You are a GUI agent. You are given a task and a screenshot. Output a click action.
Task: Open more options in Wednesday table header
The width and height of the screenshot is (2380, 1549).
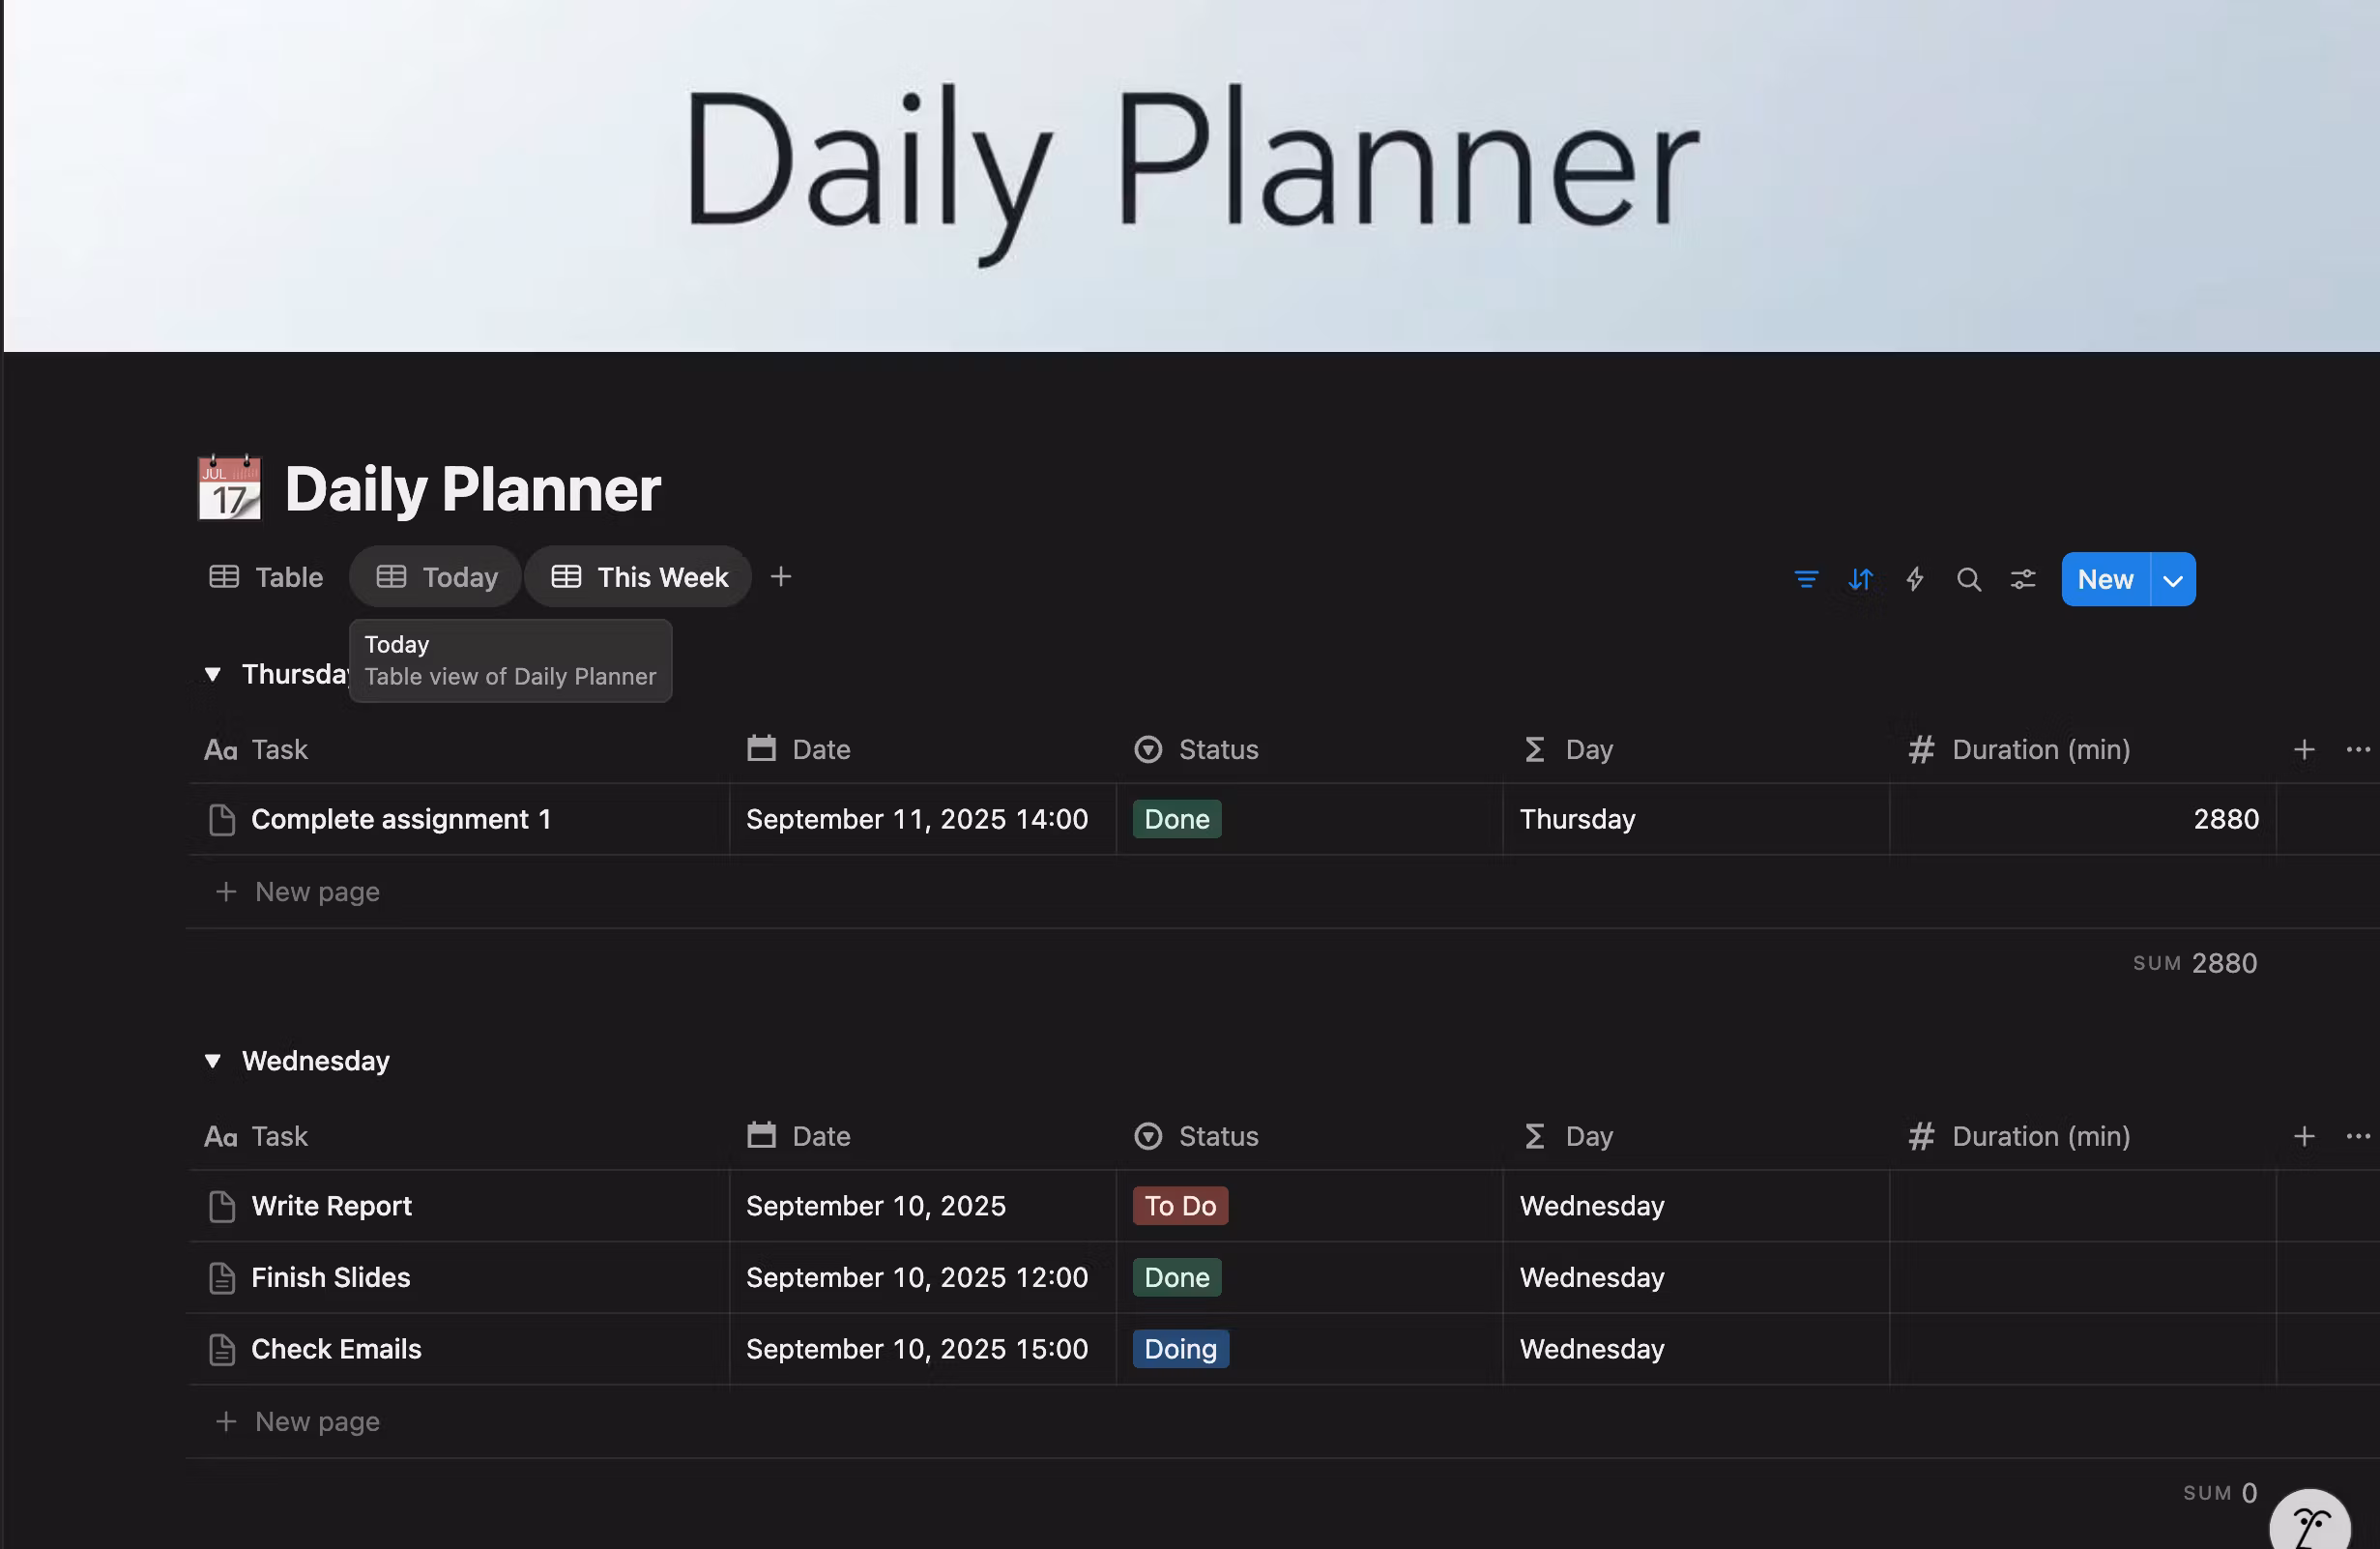click(2357, 1136)
